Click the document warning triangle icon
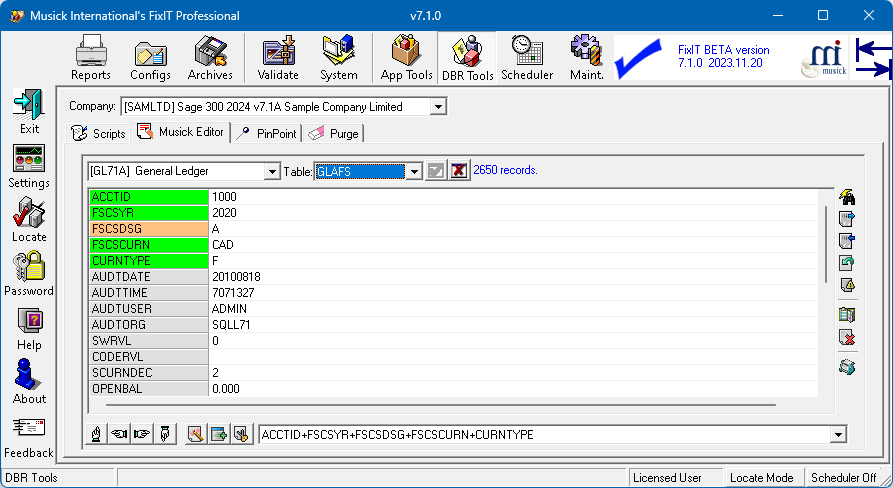The height and width of the screenshot is (488, 893). click(x=847, y=285)
